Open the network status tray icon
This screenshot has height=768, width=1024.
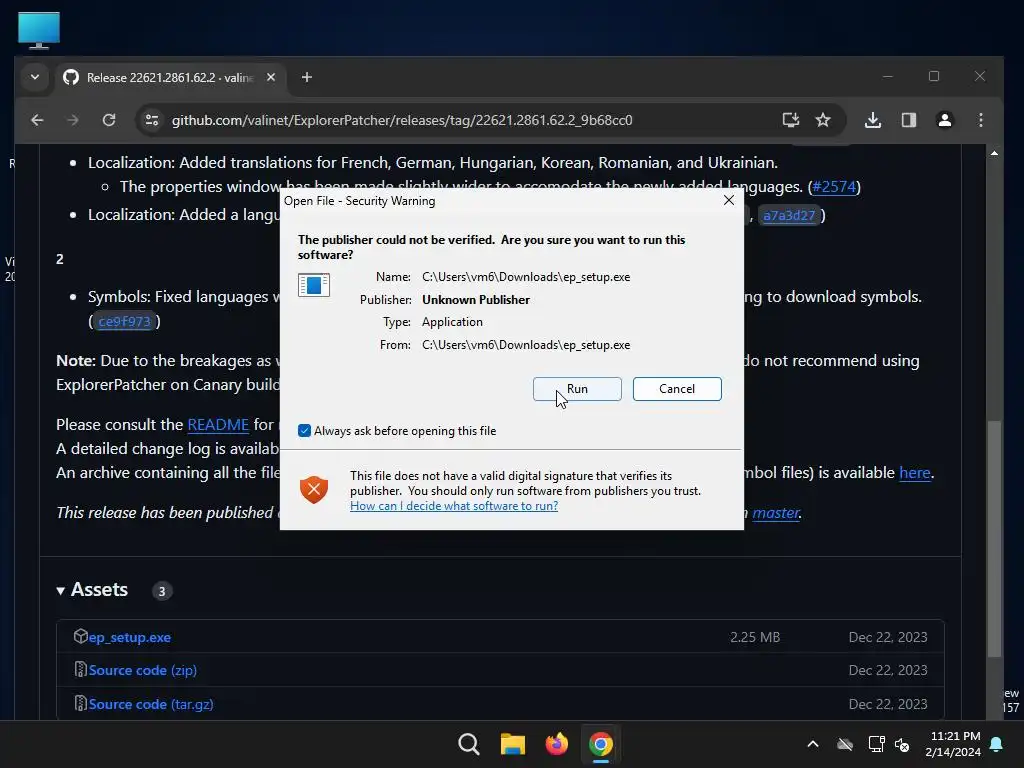(876, 744)
